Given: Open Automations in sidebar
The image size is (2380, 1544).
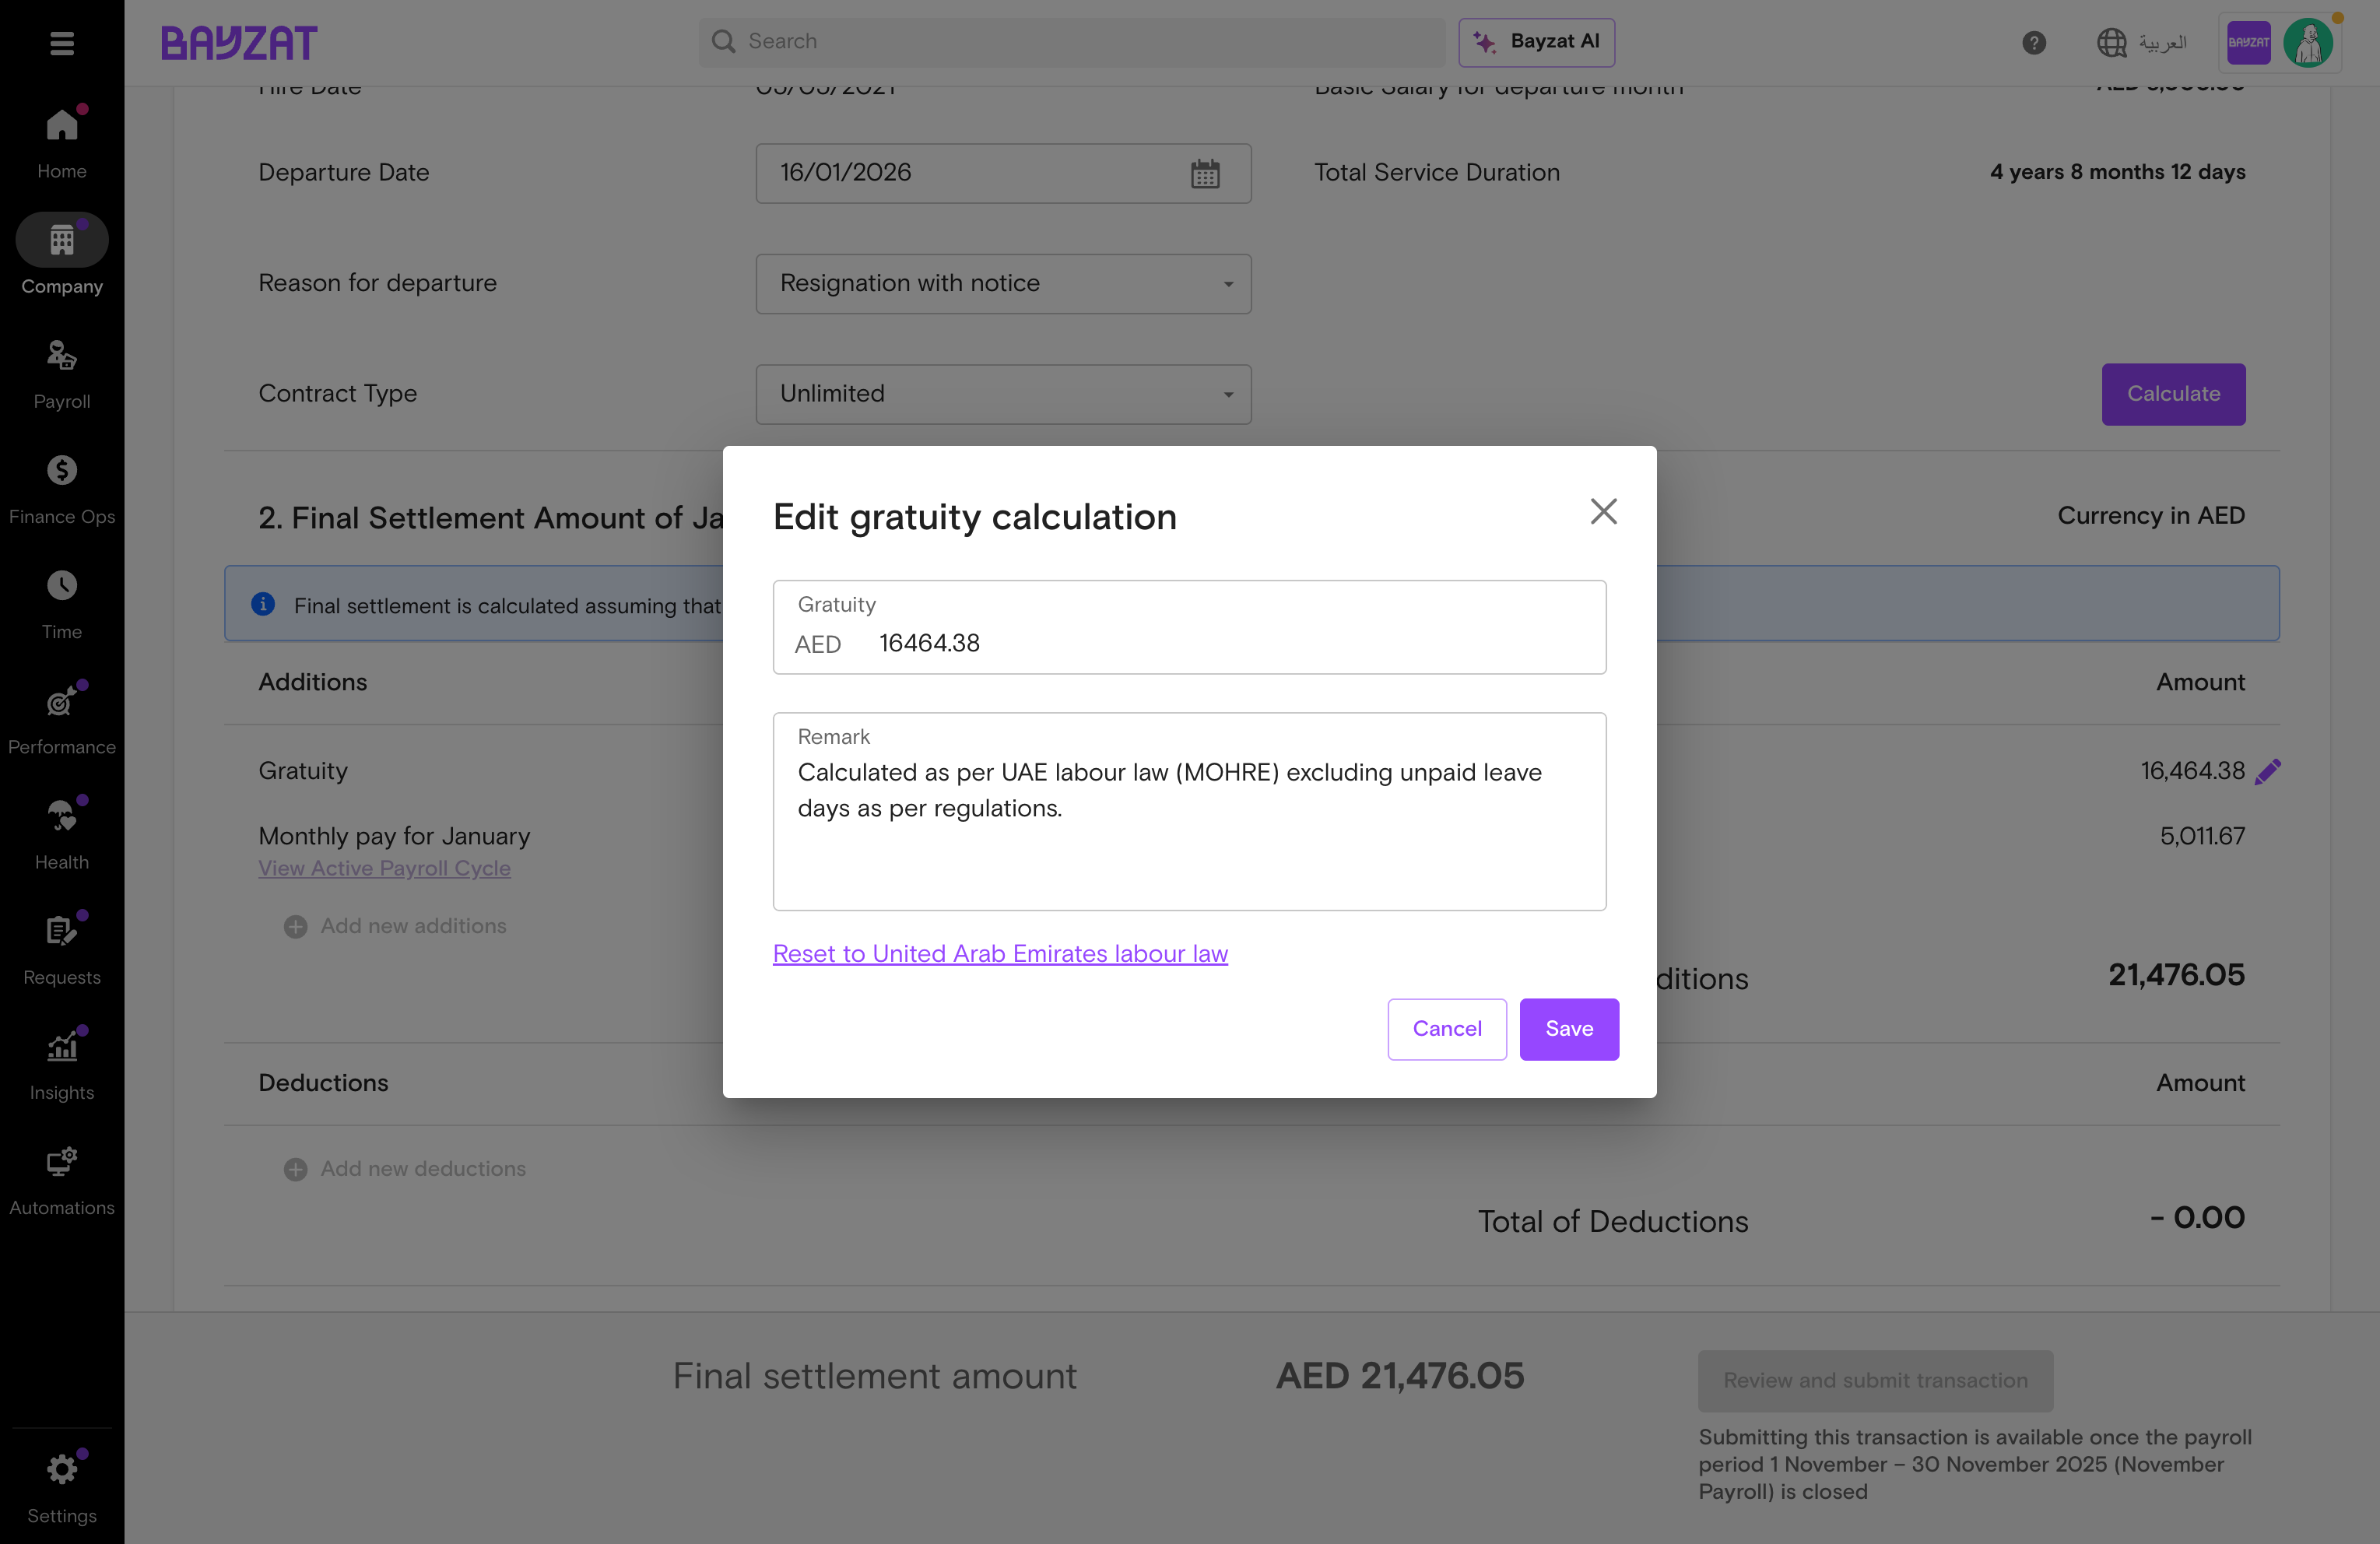Looking at the screenshot, I should (62, 1179).
